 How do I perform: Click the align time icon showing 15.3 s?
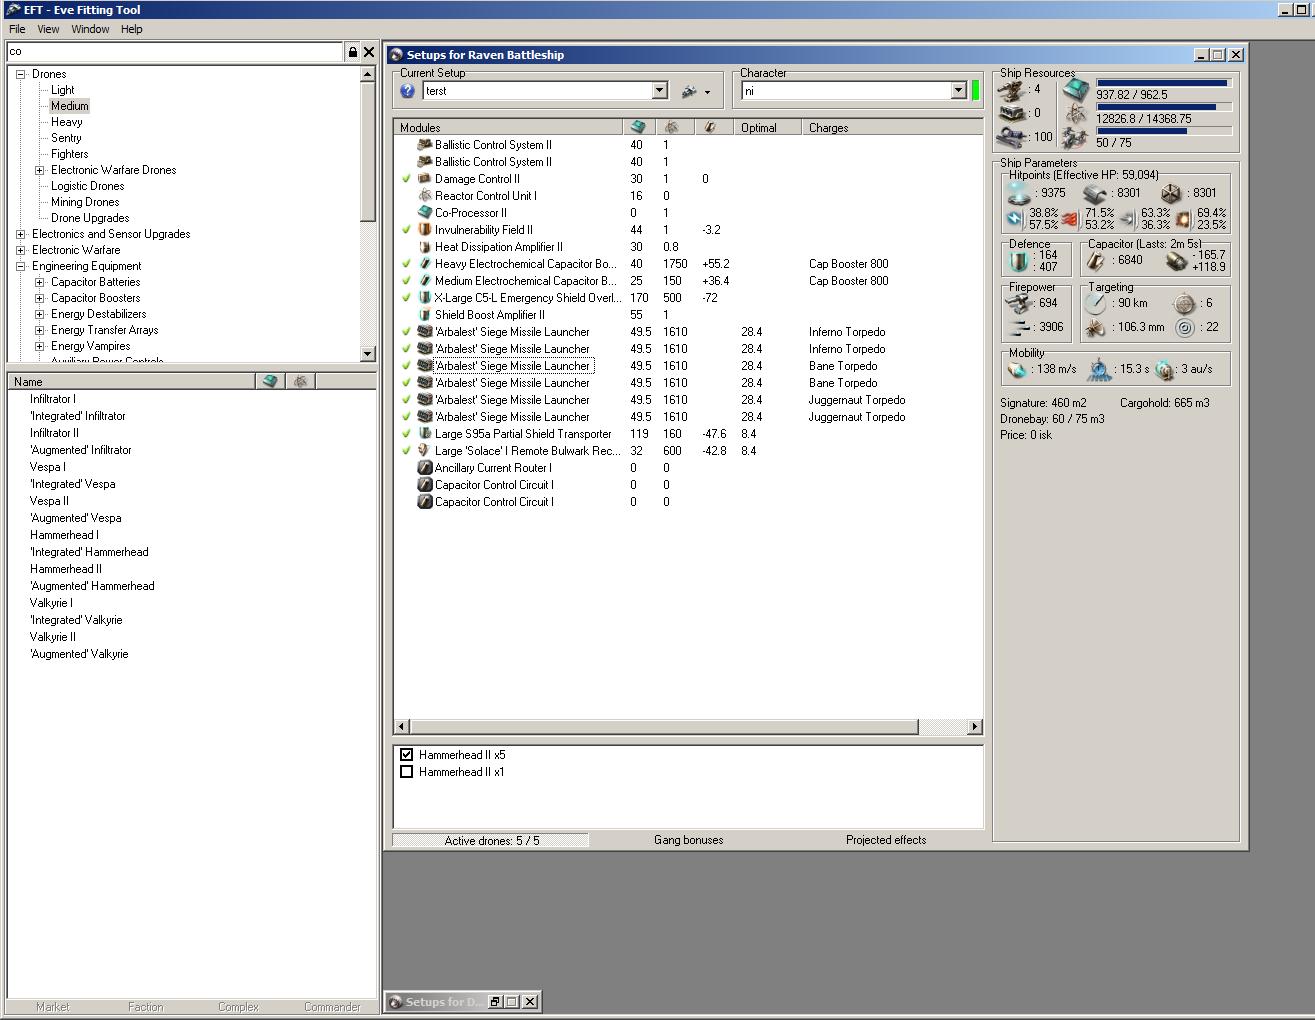tap(1099, 369)
